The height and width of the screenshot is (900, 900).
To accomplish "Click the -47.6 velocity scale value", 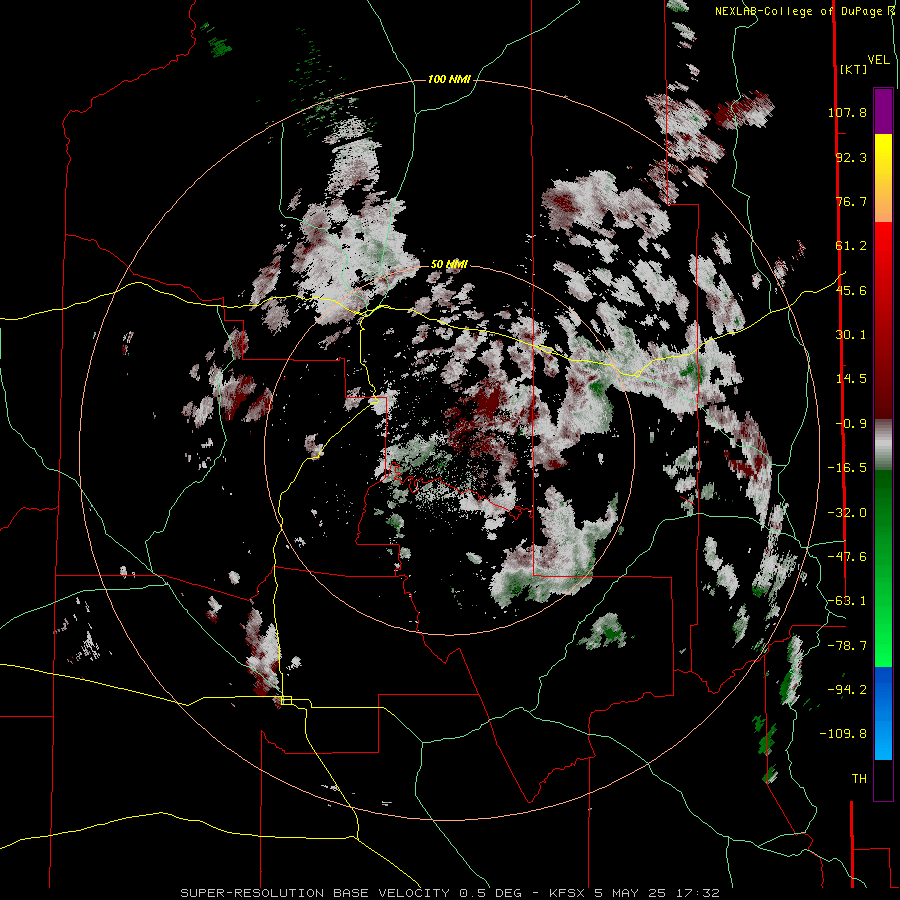I will pyautogui.click(x=847, y=557).
